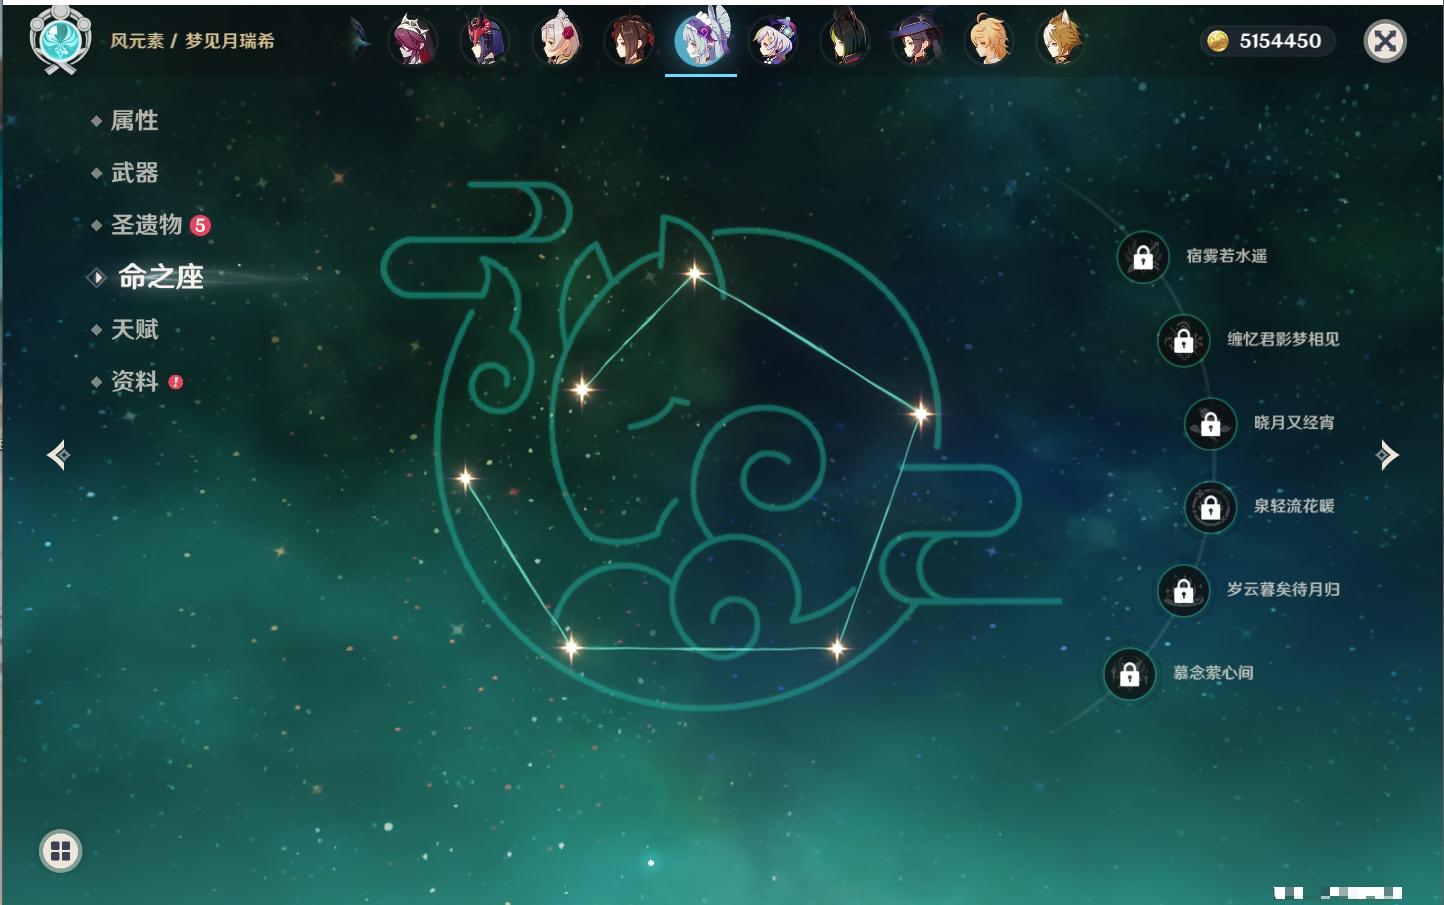1444x905 pixels.
Task: Go to the next character arrow
Action: [x=1387, y=455]
